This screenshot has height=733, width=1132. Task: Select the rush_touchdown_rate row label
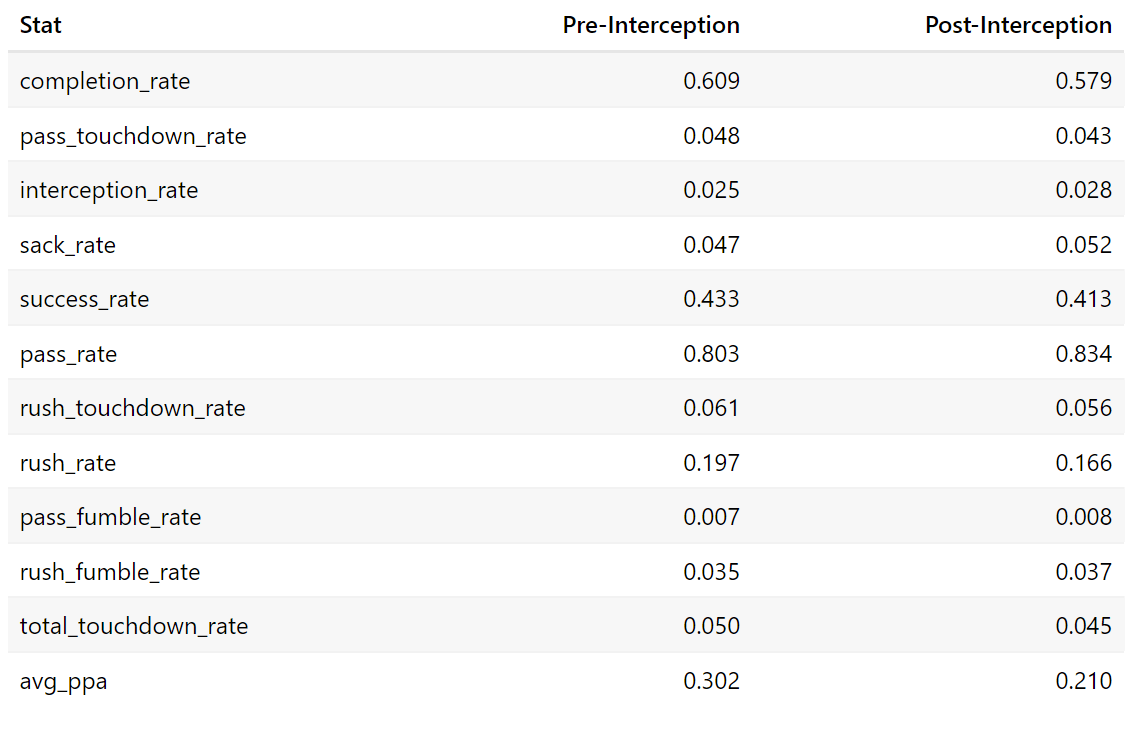tap(133, 408)
